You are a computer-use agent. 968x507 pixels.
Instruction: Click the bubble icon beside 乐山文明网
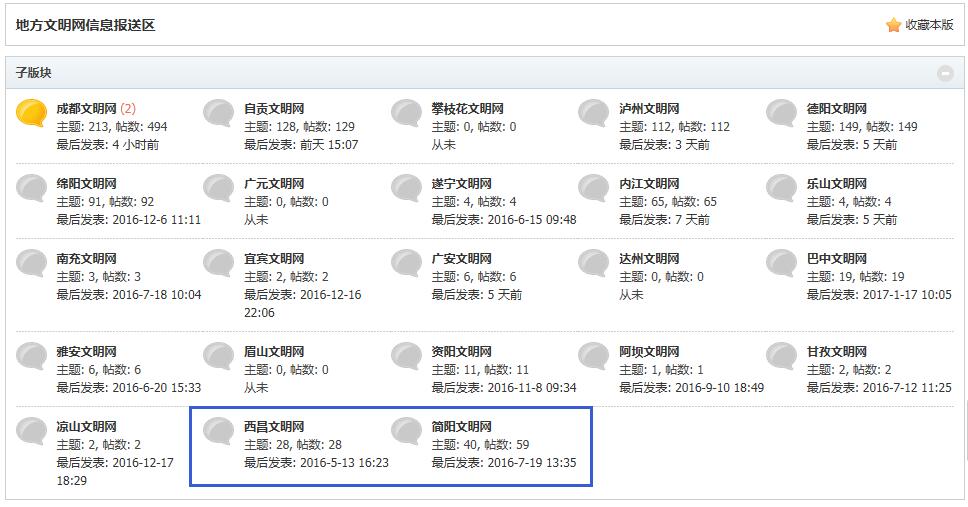coord(782,188)
